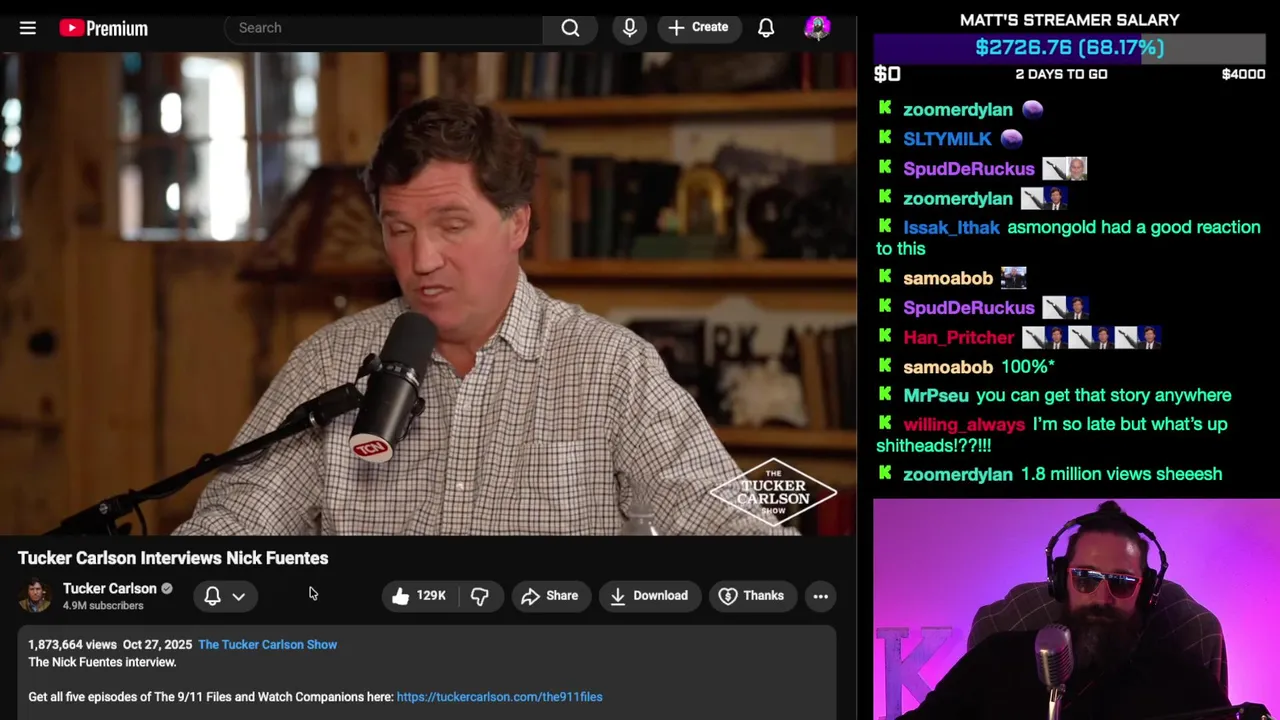Open Tucker Carlson channel name link
This screenshot has height=720, width=1280.
coord(110,589)
